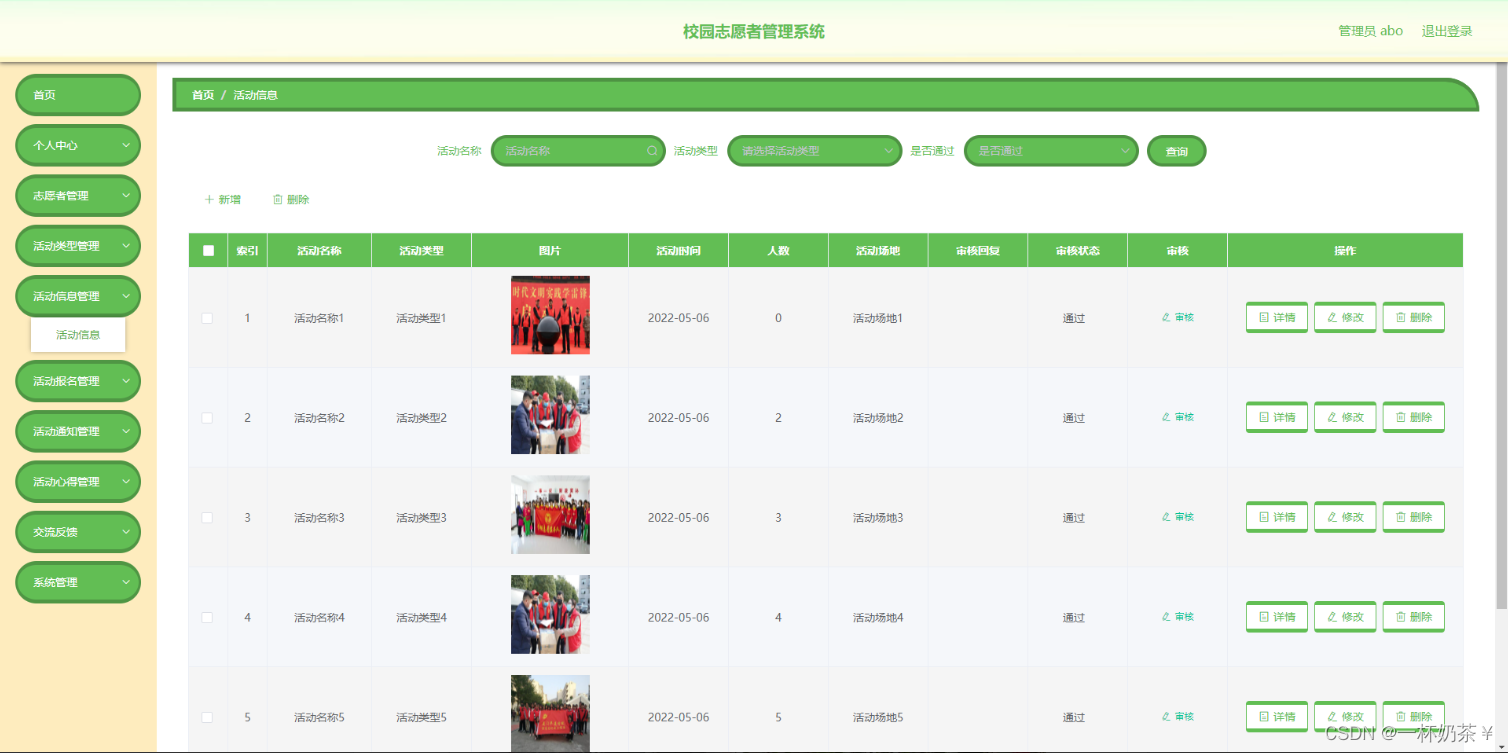
Task: Tick the checkbox for 活动名称1 row
Action: (208, 318)
